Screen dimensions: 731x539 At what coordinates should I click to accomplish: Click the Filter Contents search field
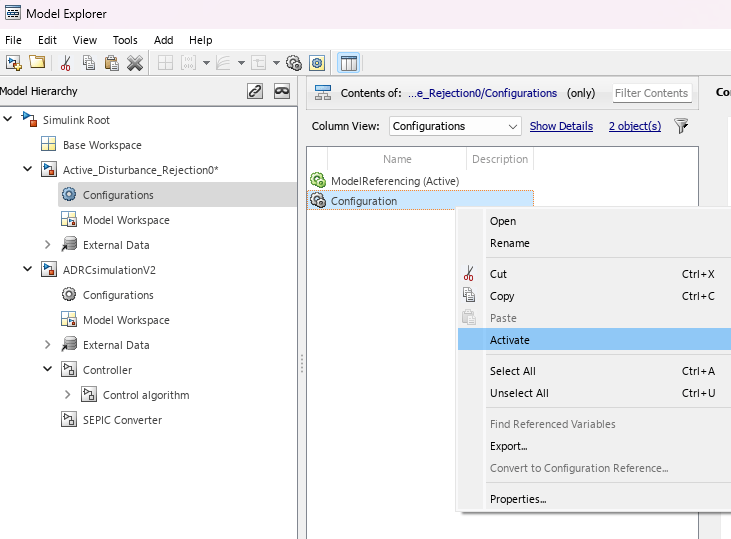[x=652, y=93]
